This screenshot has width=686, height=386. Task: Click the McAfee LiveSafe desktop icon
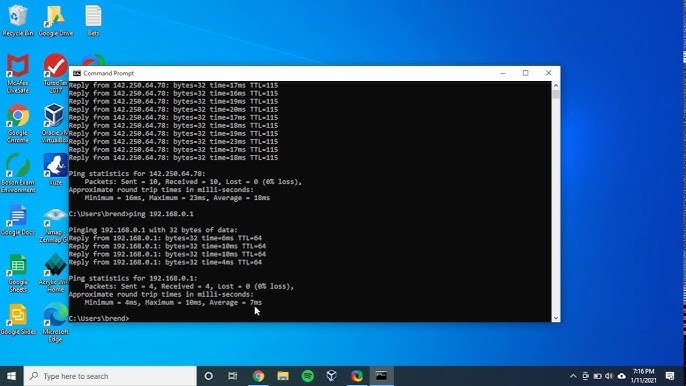[18, 73]
